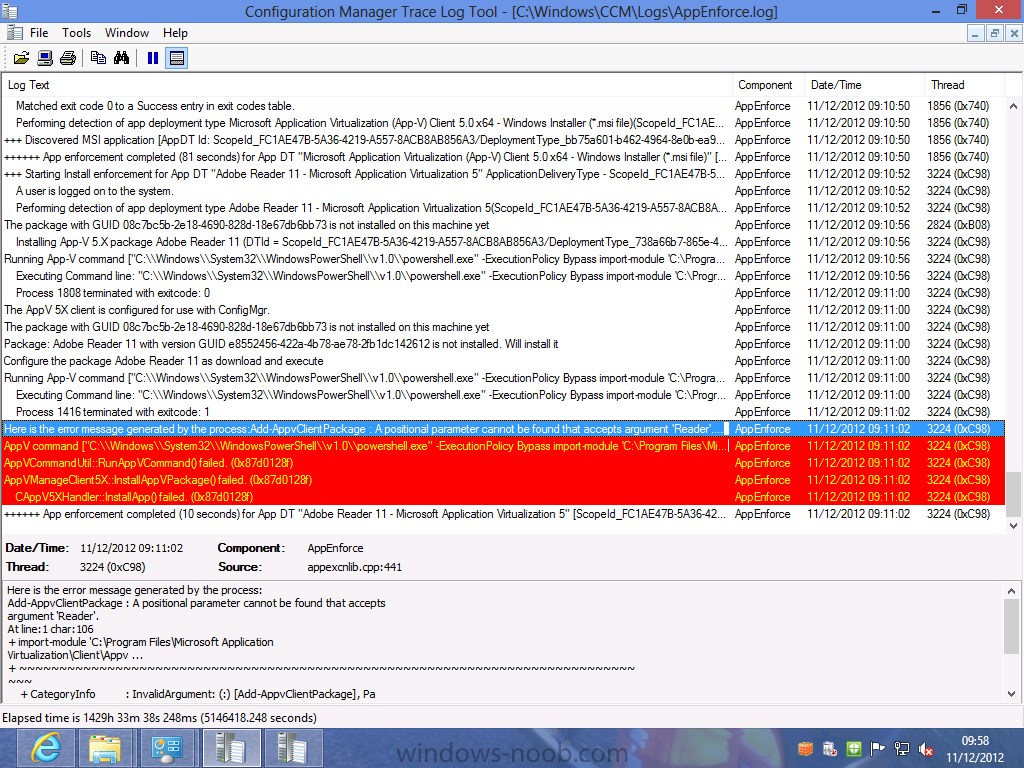The image size is (1024, 768).
Task: Open the File menu
Action: [39, 33]
